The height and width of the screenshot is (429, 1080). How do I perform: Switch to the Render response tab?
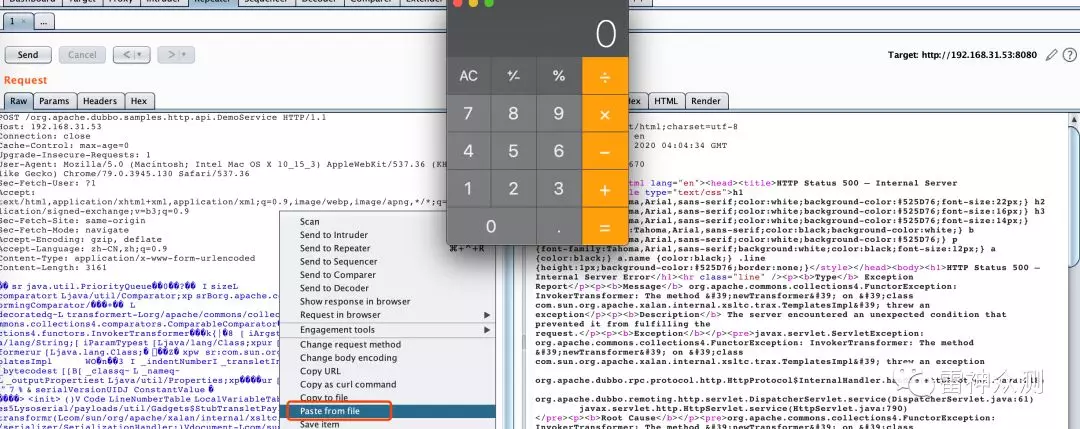tap(705, 101)
